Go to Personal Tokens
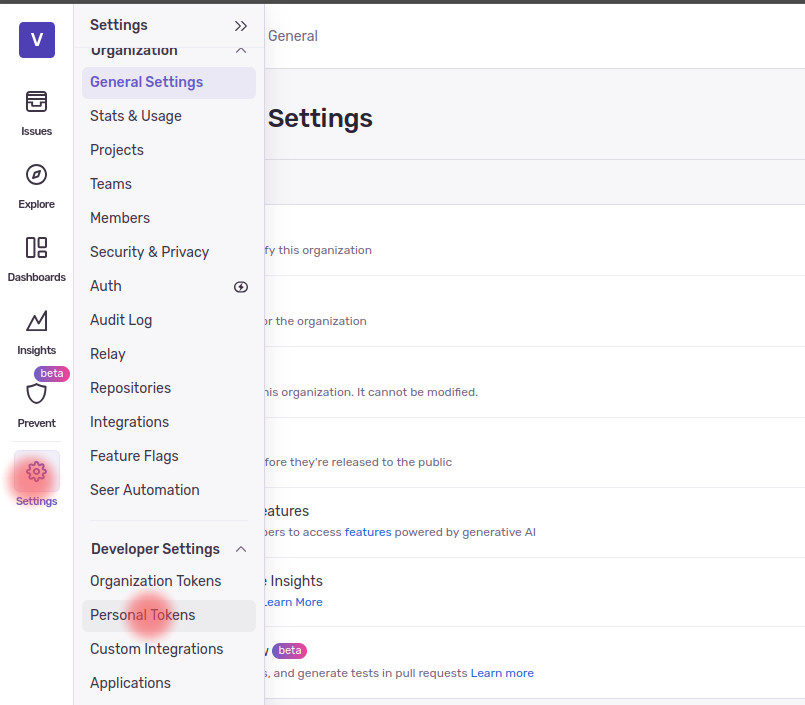Viewport: 805px width, 705px height. [143, 615]
